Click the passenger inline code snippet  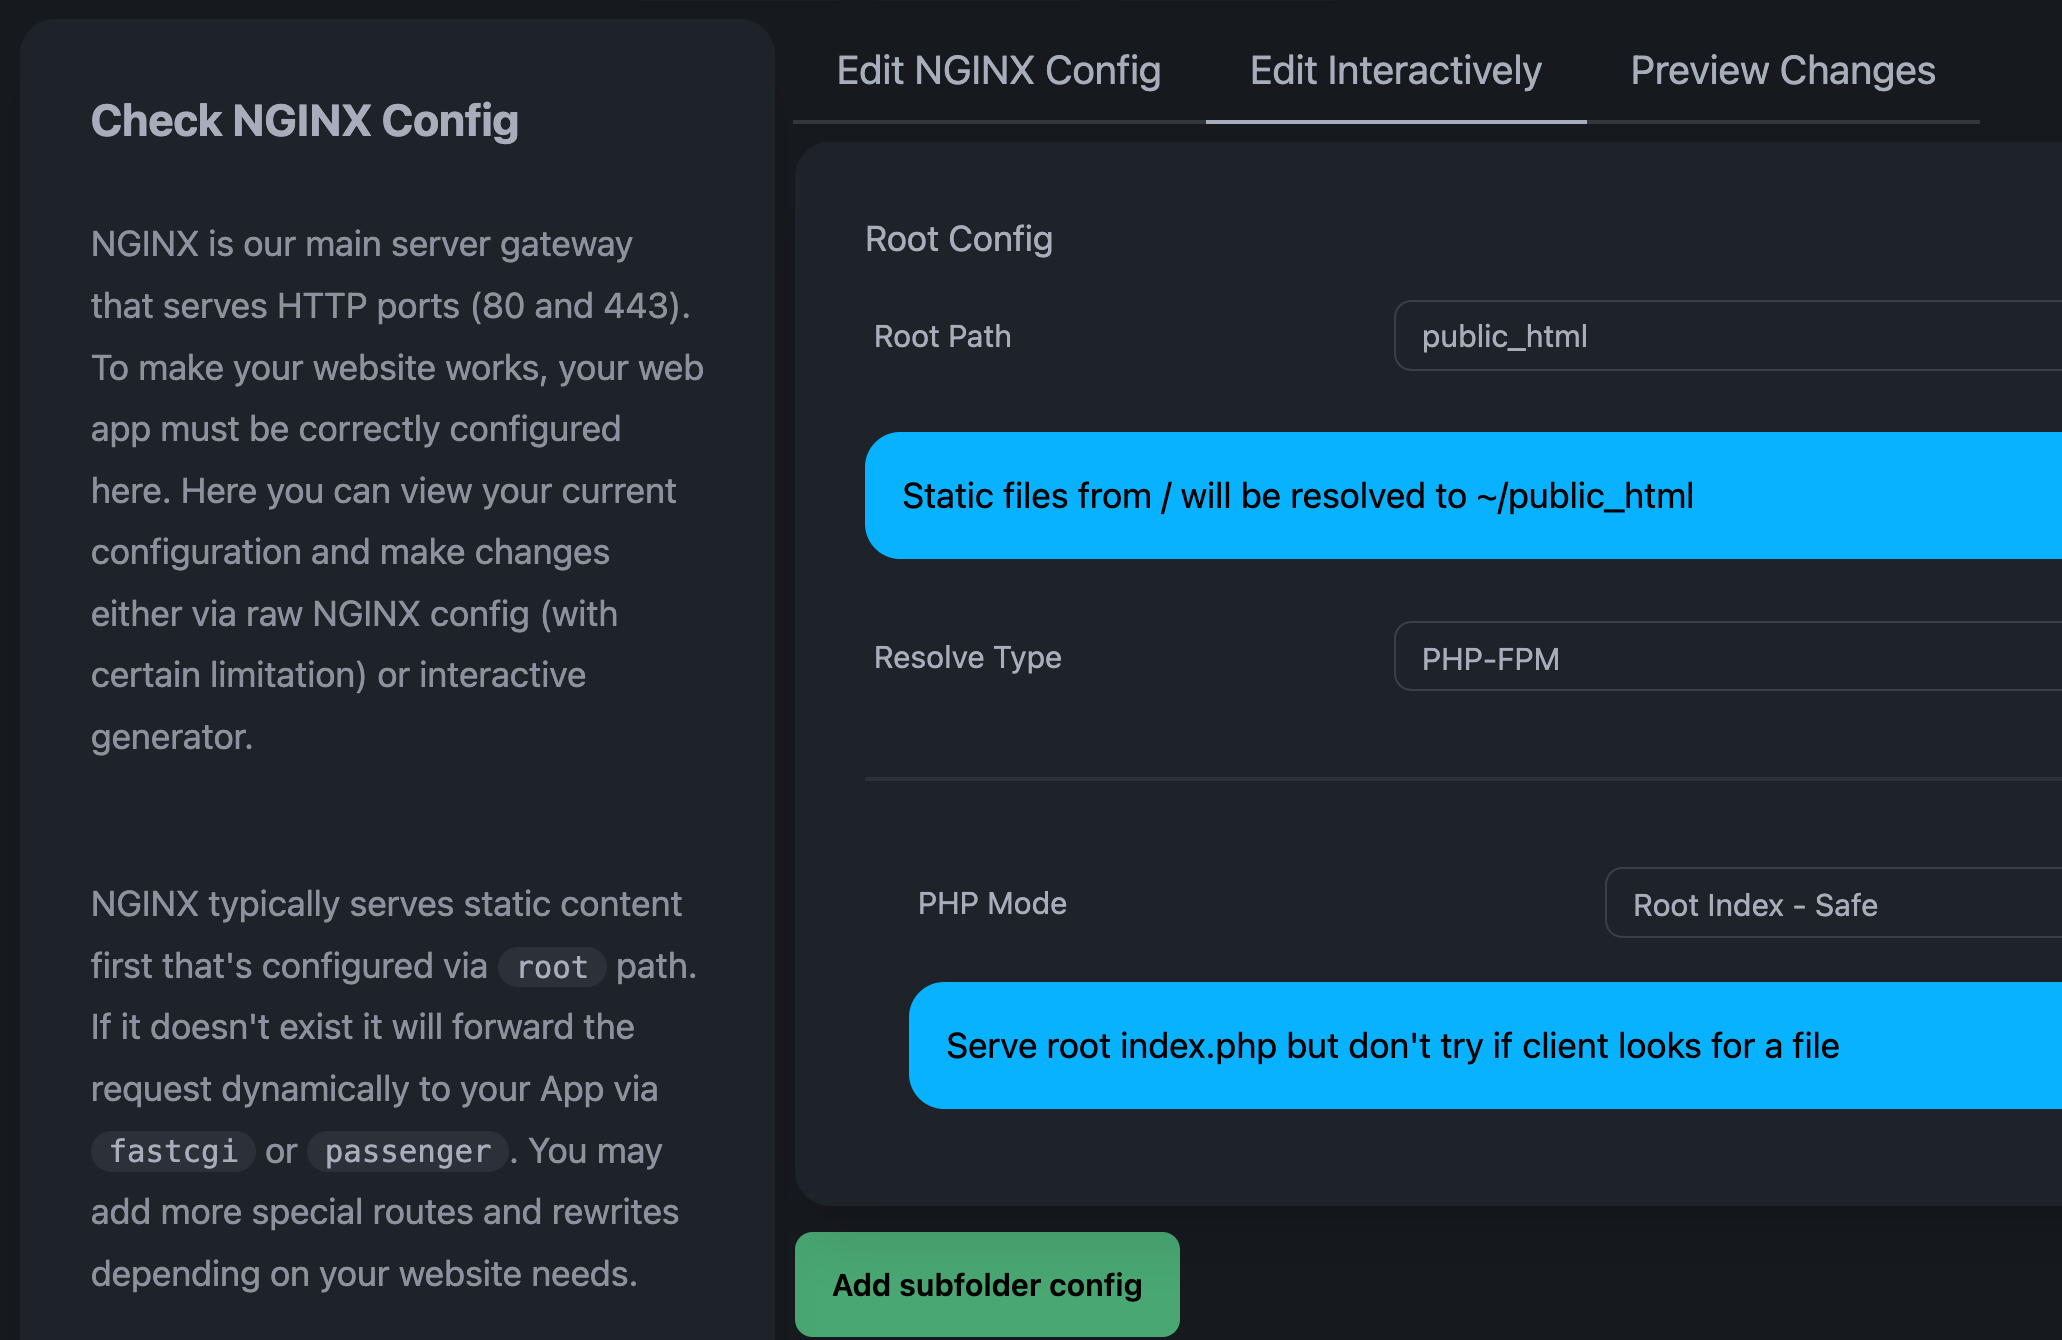408,1152
